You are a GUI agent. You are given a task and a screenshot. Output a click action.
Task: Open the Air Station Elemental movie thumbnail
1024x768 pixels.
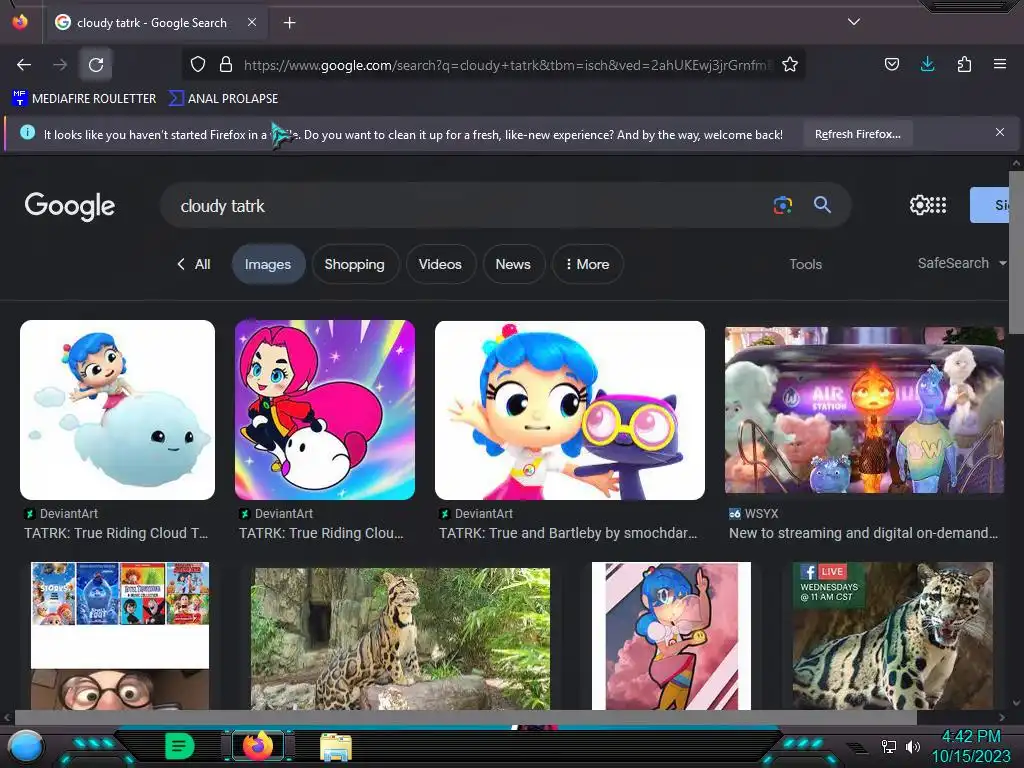click(x=864, y=410)
